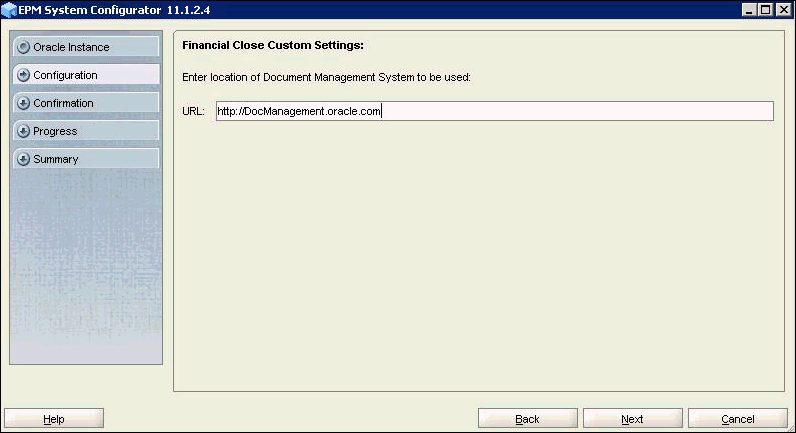Click the 'URL:' label
Viewport: 796px width, 433px height.
193,111
